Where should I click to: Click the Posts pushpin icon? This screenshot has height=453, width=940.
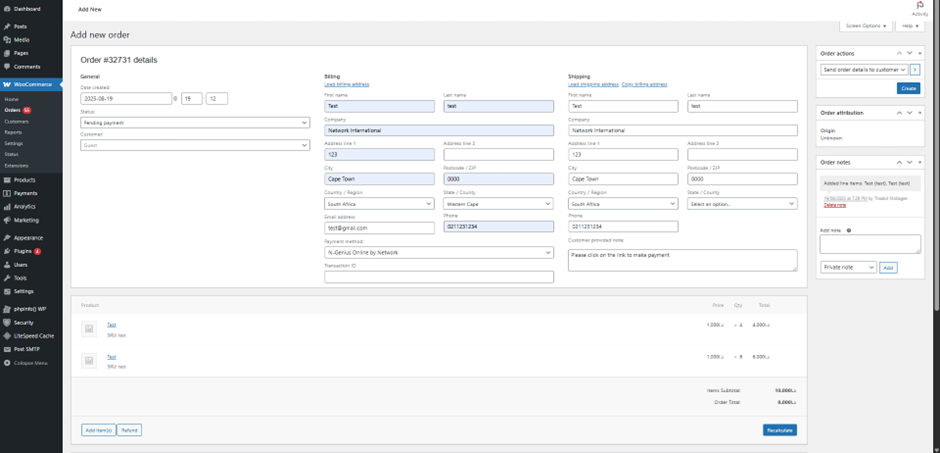click(x=7, y=26)
